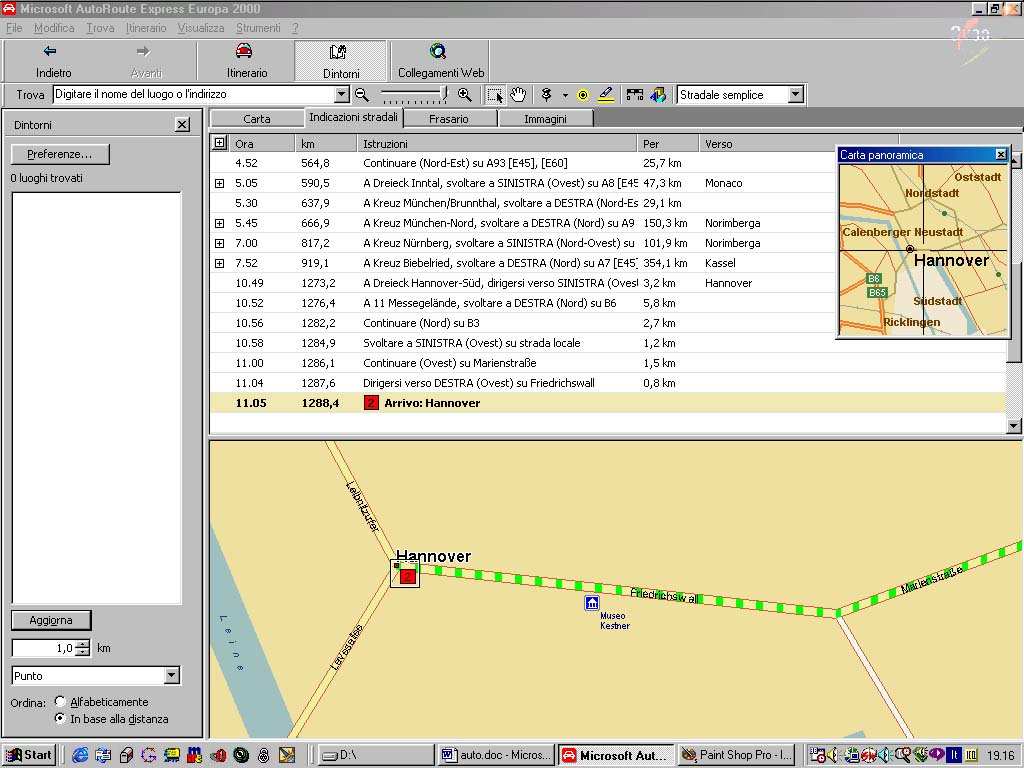Switch to Paint Shop Pro taskbar button
Screen dimensions: 1024x768
point(737,755)
